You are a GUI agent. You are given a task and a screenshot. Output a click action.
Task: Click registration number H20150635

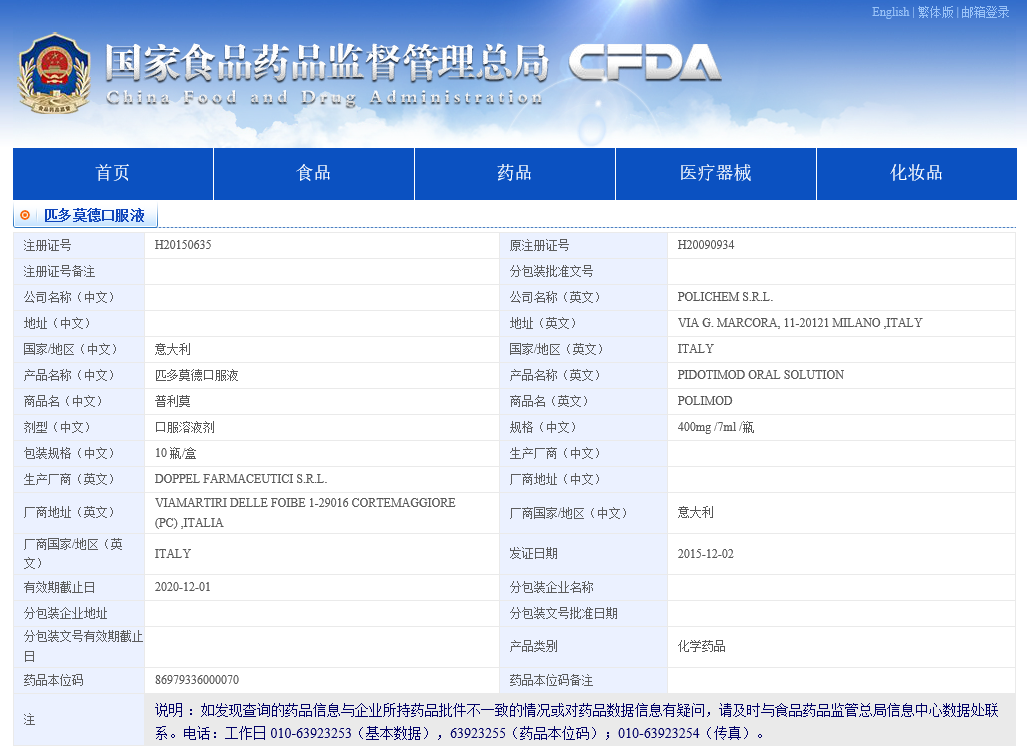click(183, 245)
